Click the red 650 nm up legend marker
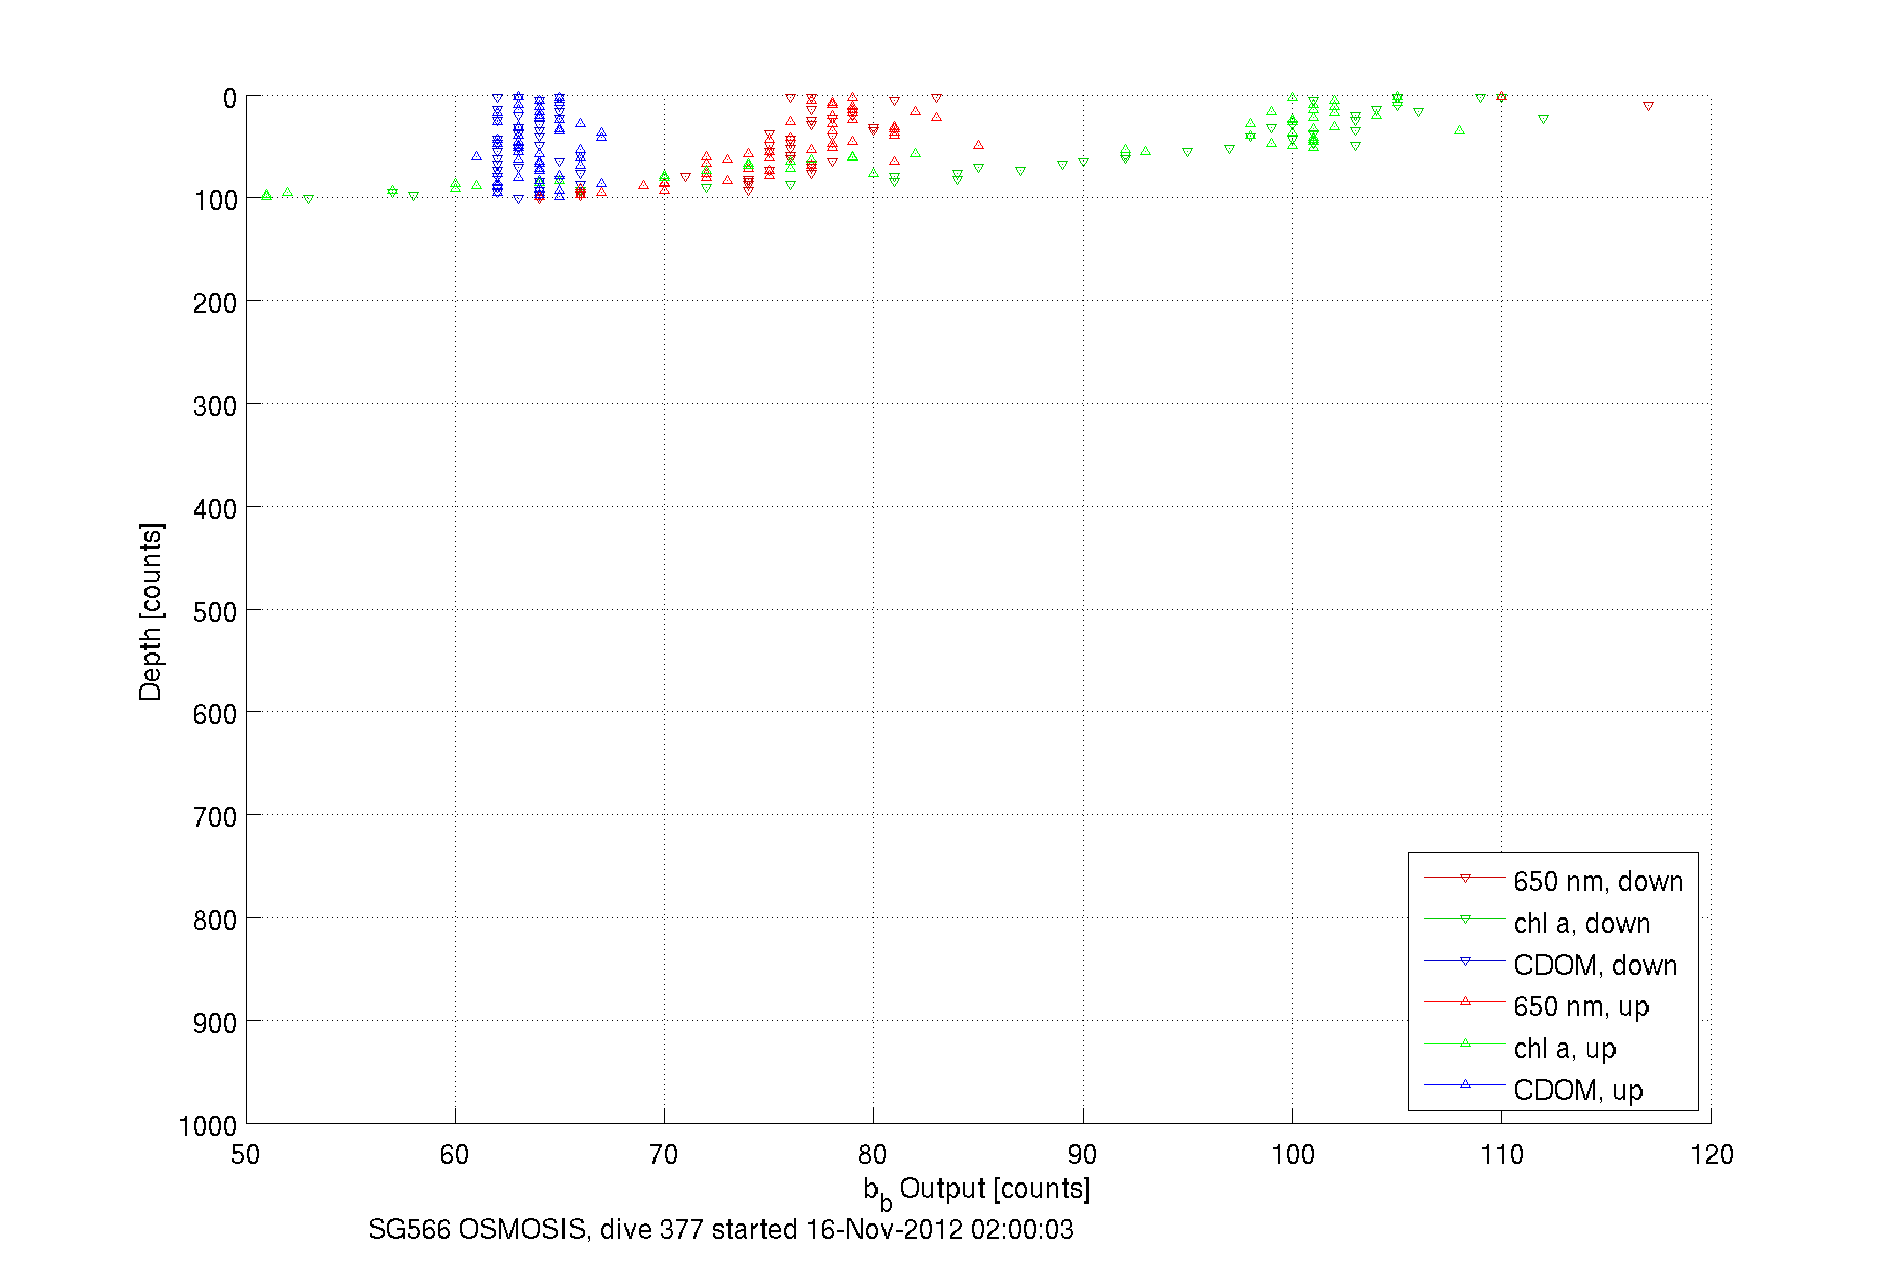 (x=1465, y=1001)
